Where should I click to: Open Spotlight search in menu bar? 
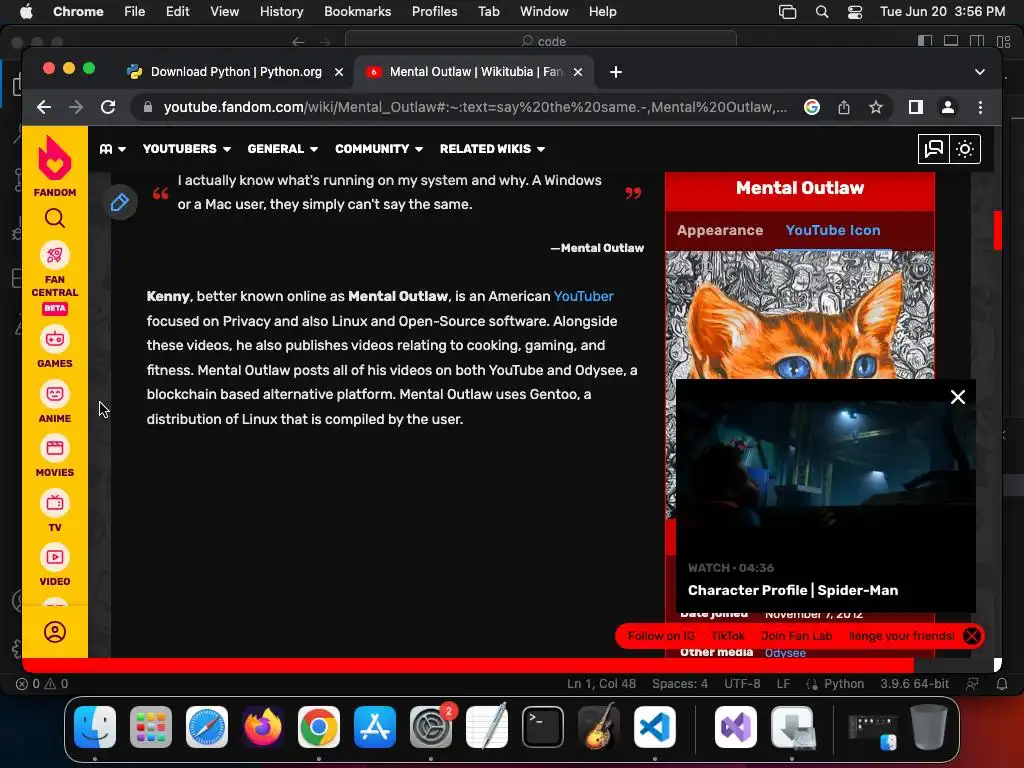[822, 12]
